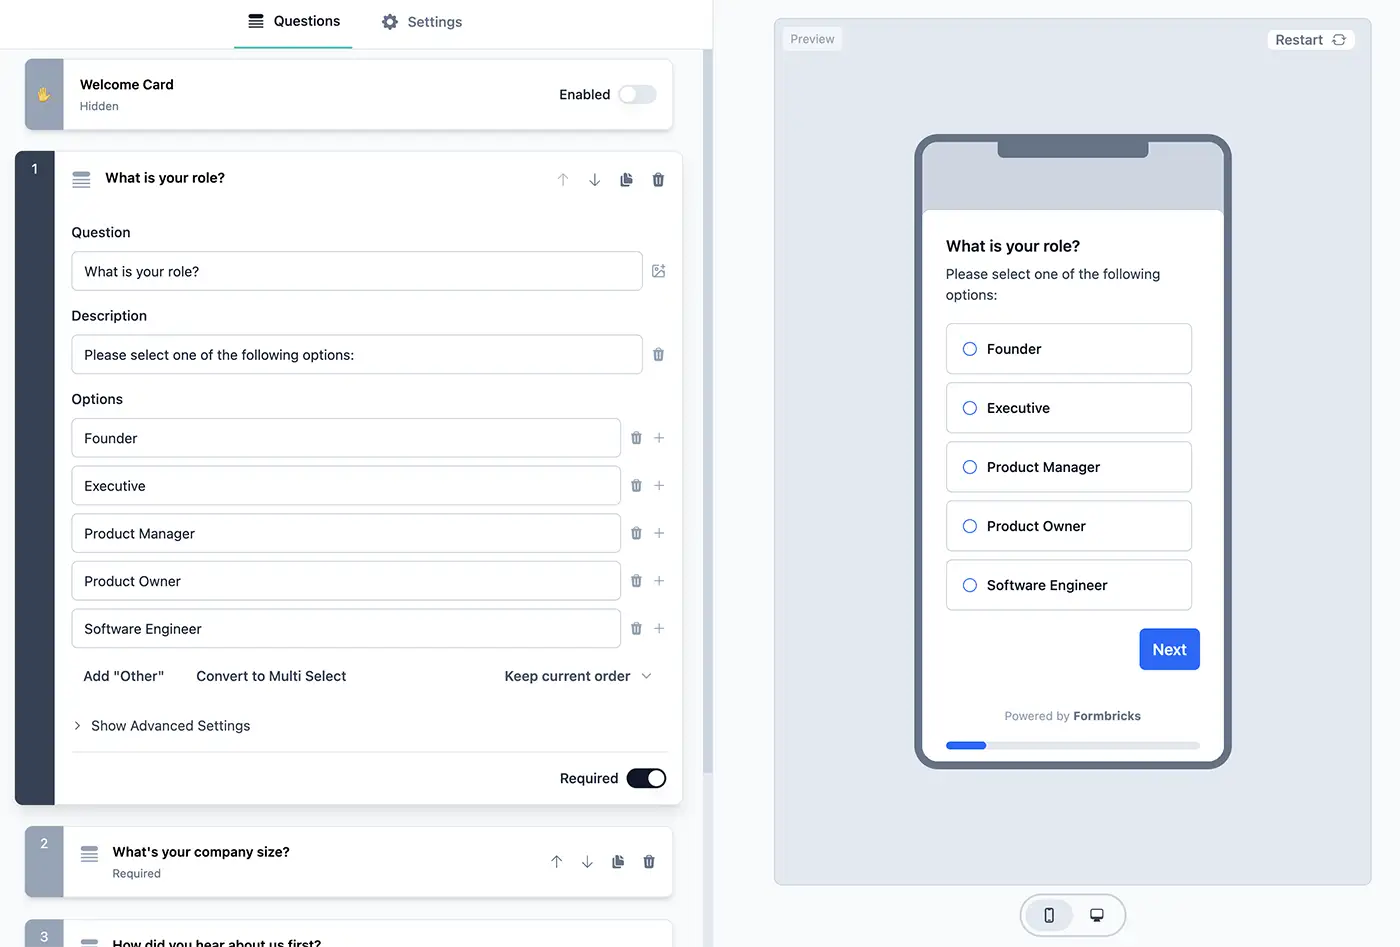Remove the "Executive" option
Image resolution: width=1400 pixels, height=947 pixels.
(636, 485)
